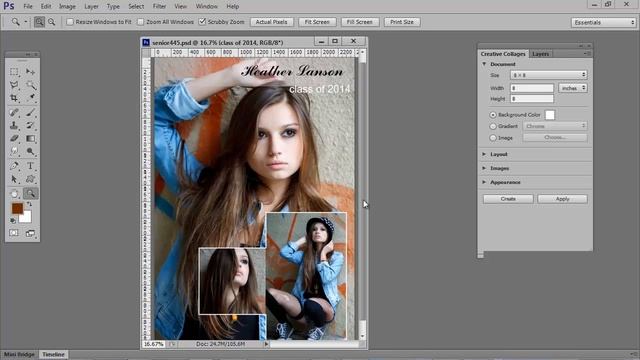The height and width of the screenshot is (360, 640).
Task: Select the Blur tool
Action: pos(14,151)
